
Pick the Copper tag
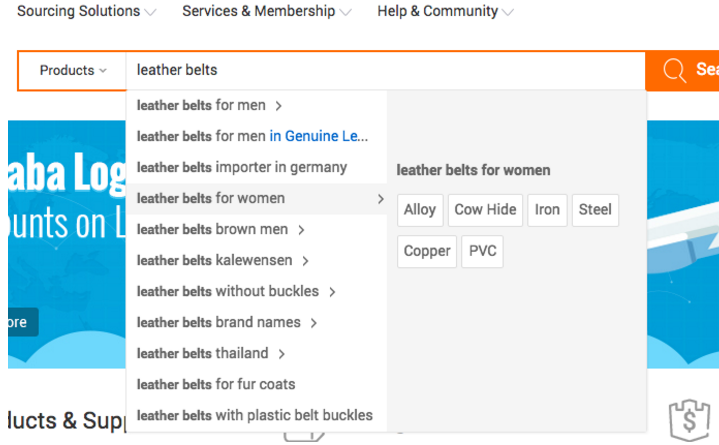pyautogui.click(x=427, y=251)
